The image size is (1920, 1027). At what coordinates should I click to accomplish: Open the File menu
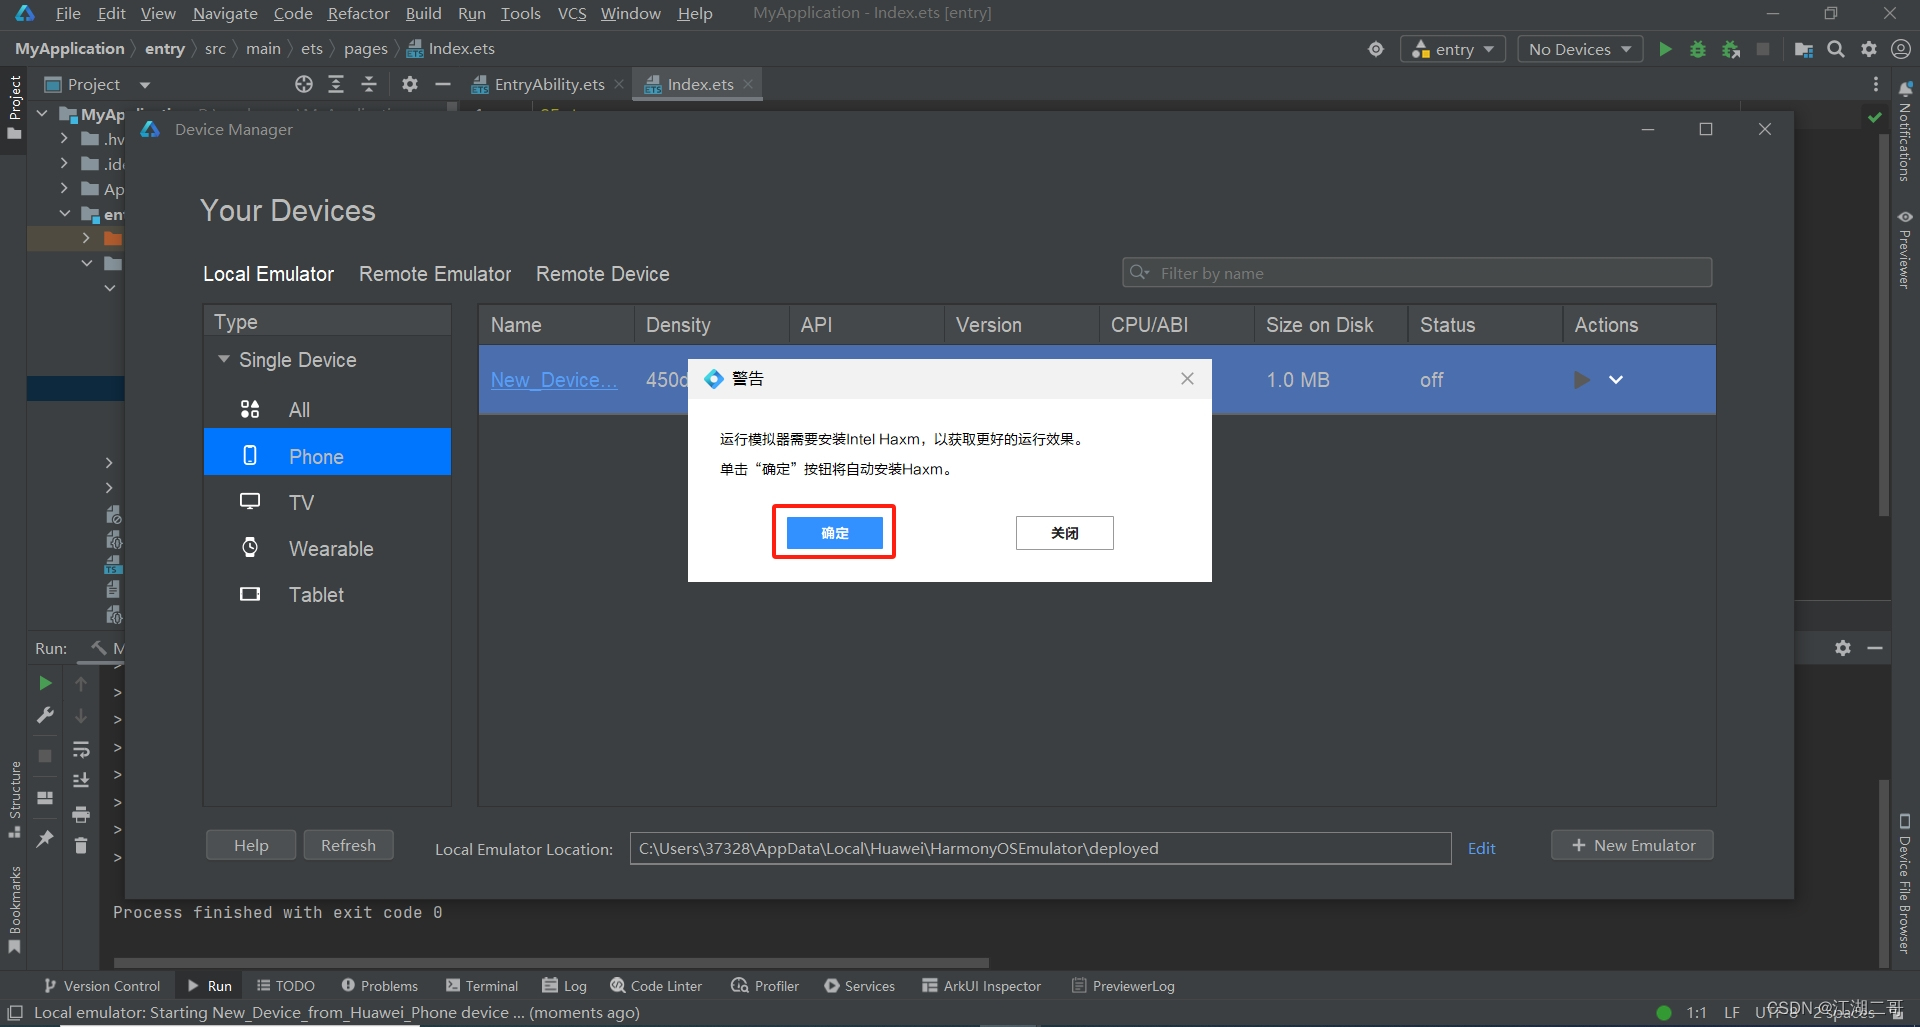[x=68, y=13]
